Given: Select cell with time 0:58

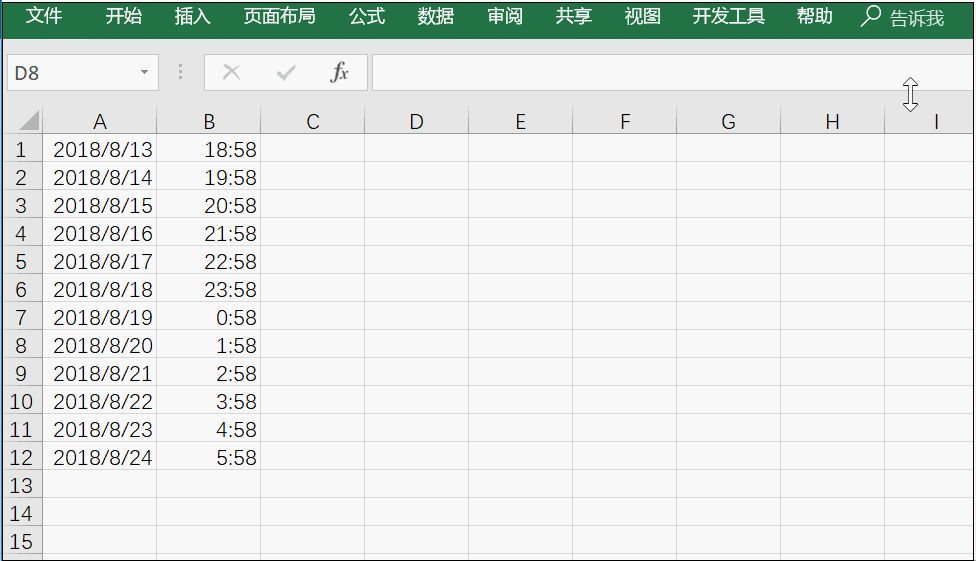Looking at the screenshot, I should (x=209, y=317).
